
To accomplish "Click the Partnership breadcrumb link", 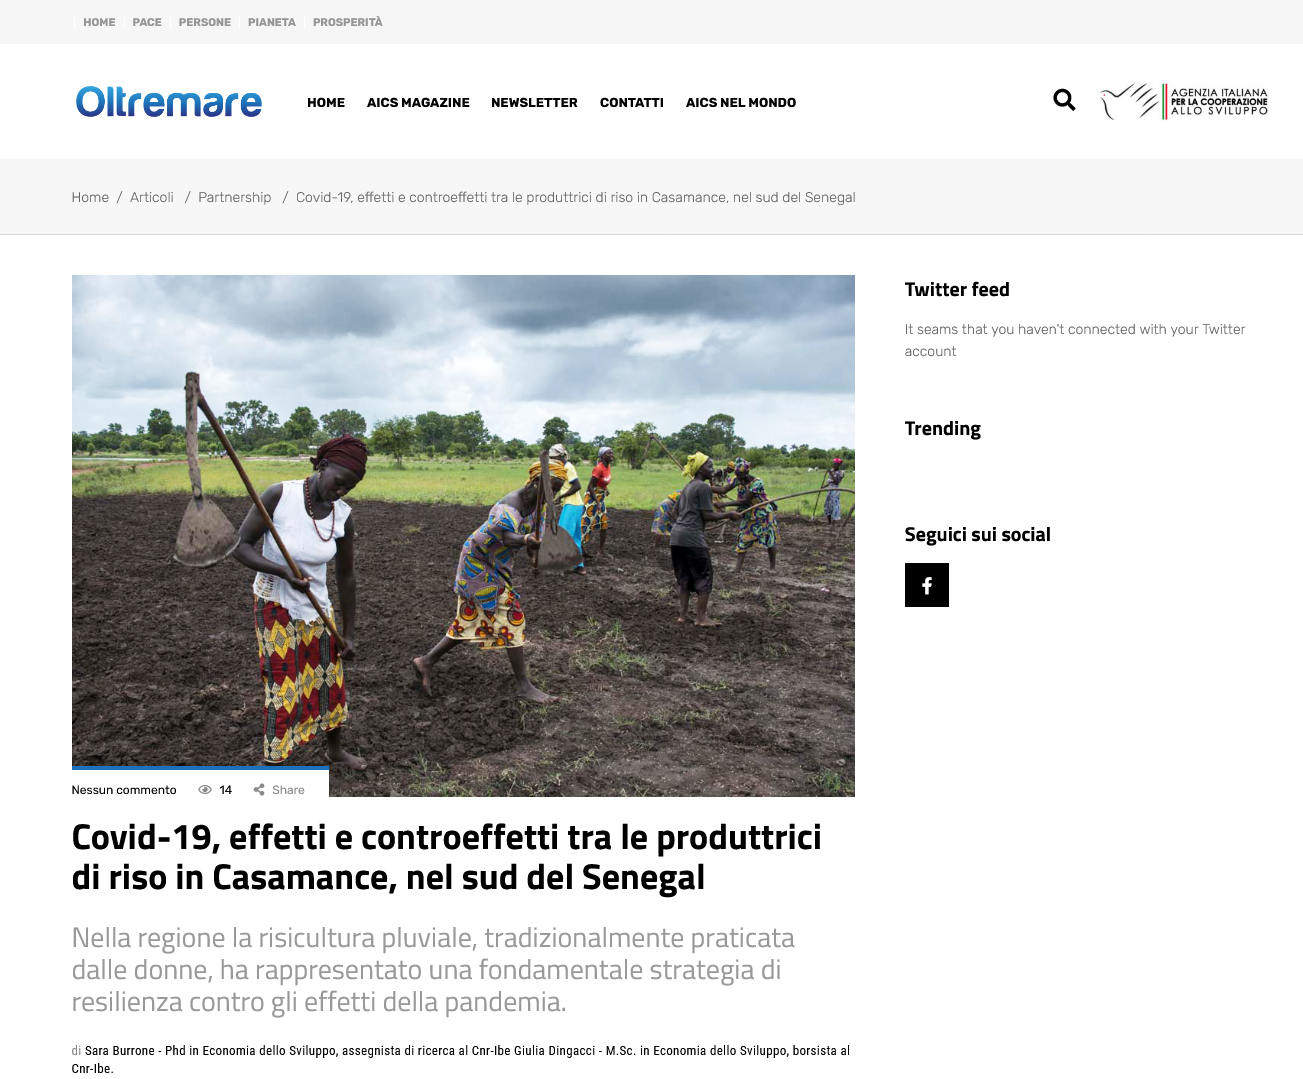I will click(235, 197).
